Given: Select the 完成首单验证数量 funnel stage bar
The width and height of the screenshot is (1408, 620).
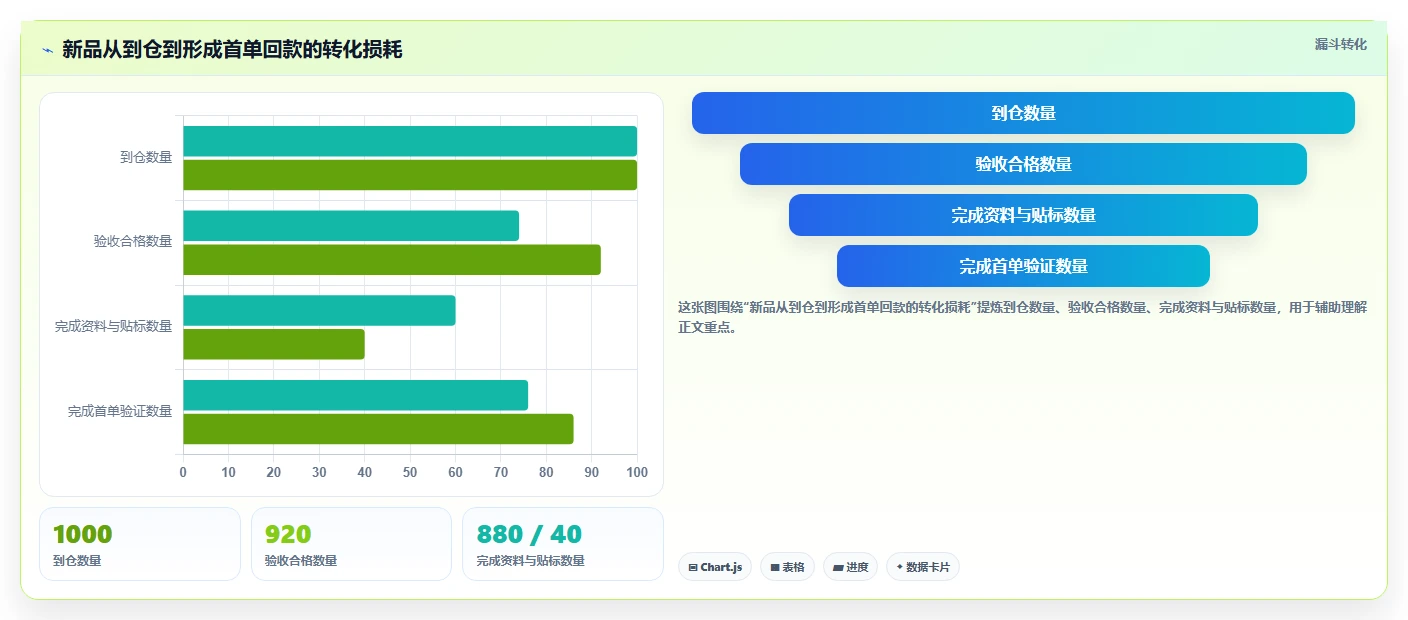Looking at the screenshot, I should pos(1023,266).
